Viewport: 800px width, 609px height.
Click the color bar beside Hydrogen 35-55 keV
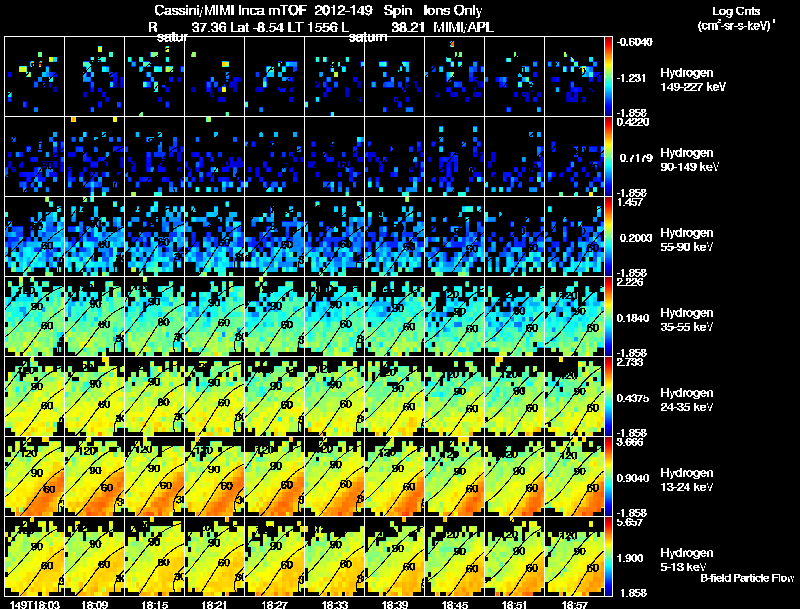pos(608,316)
